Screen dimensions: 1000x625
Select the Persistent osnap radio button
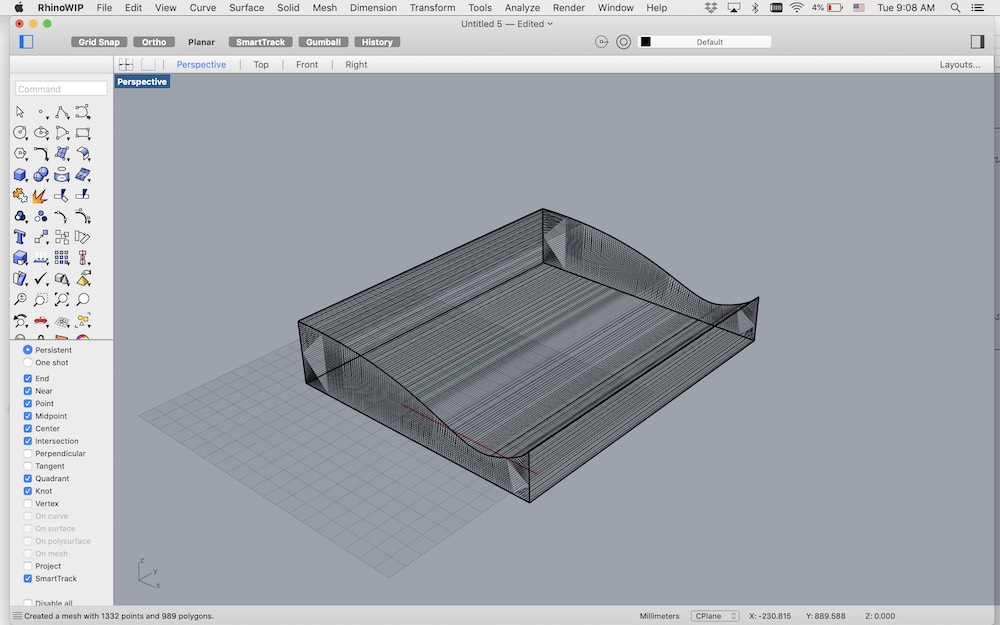(27, 349)
